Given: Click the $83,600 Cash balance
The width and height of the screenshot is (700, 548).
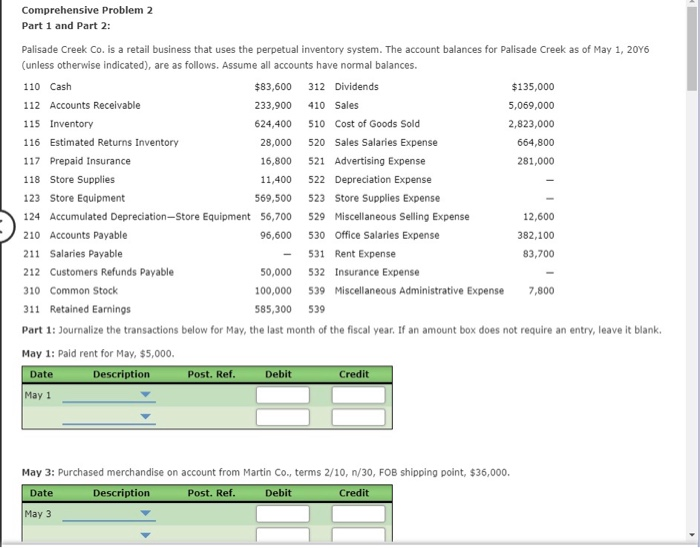Looking at the screenshot, I should click(273, 87).
